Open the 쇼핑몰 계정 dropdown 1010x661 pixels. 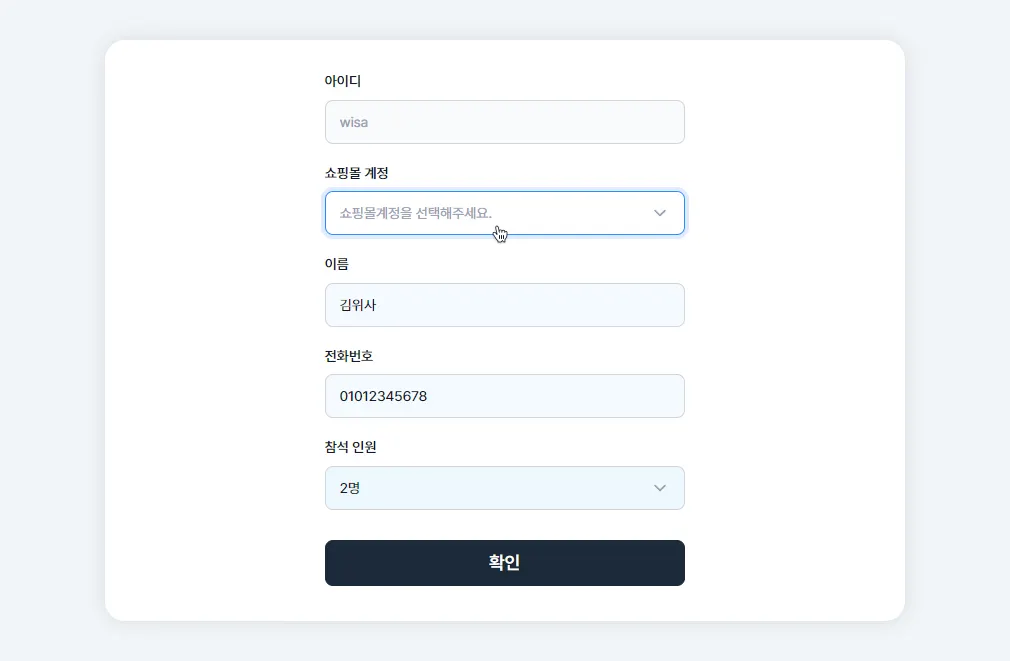click(x=504, y=213)
